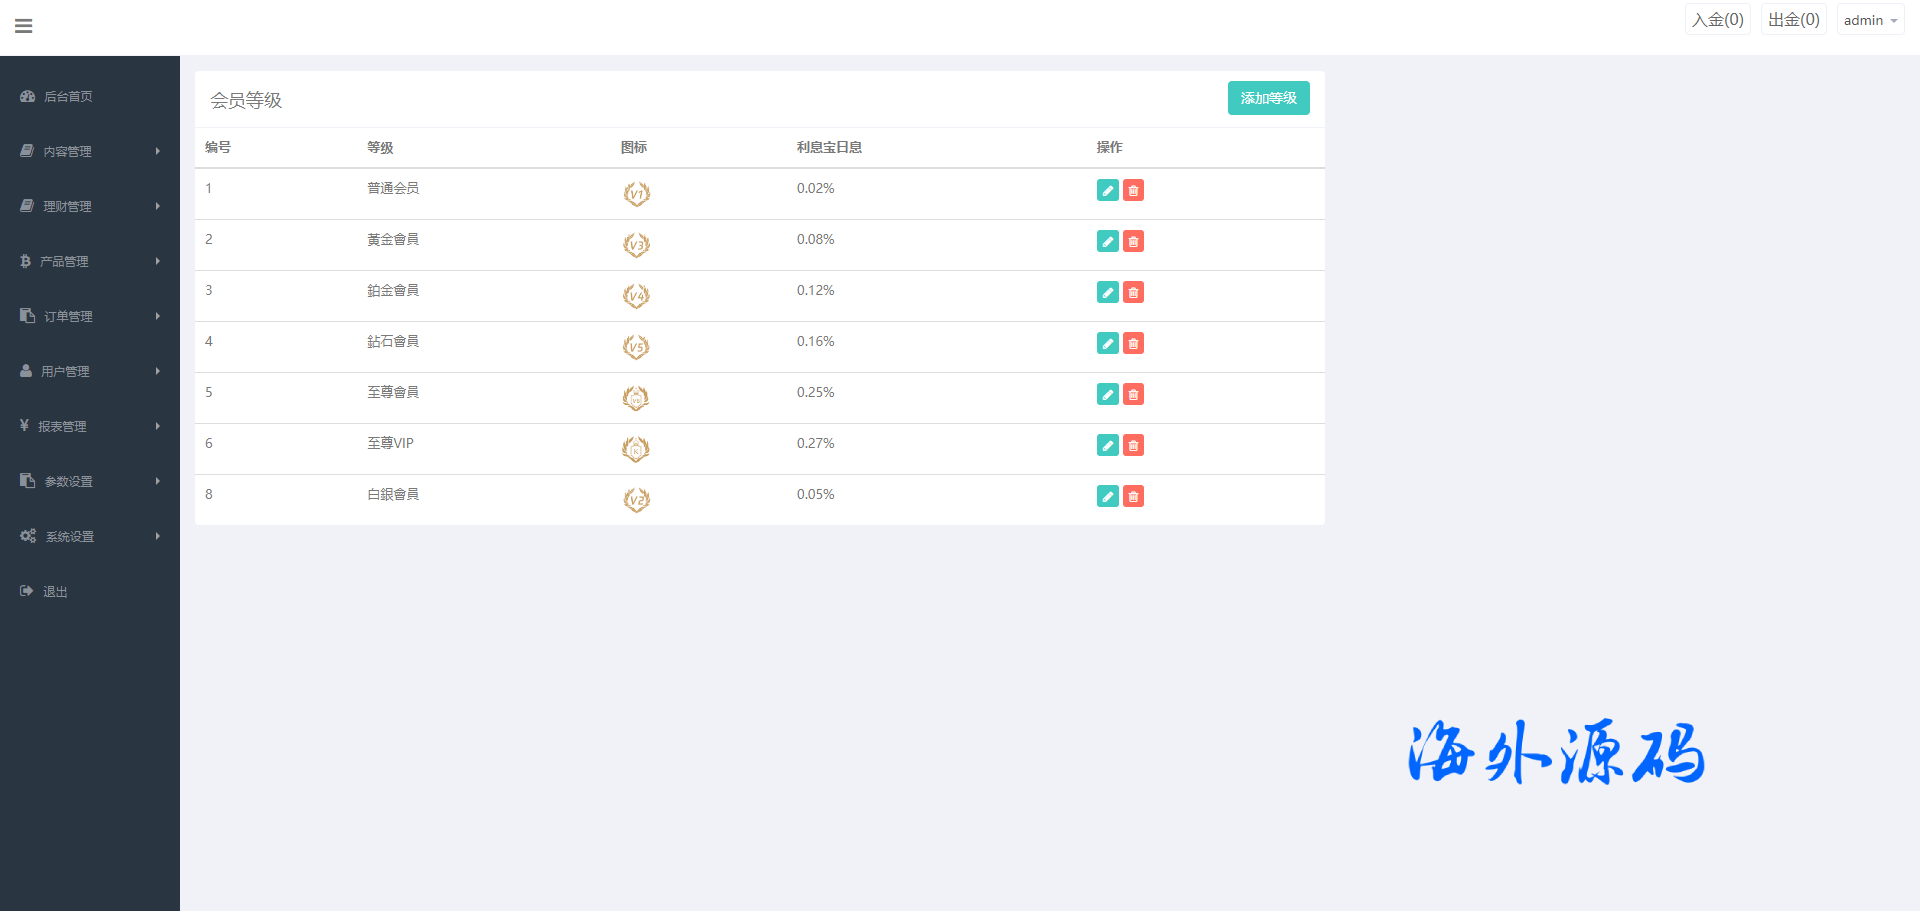Viewport: 1920px width, 911px height.
Task: Click the edit pencil icon for 普通会员
Action: coord(1107,191)
